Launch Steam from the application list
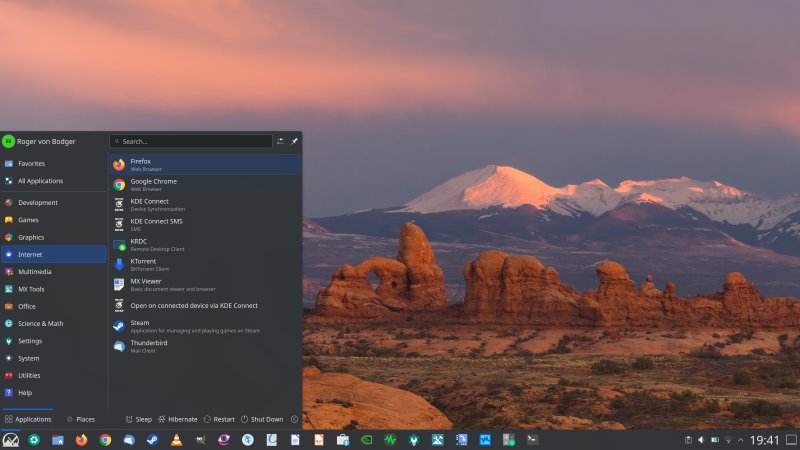The height and width of the screenshot is (450, 800). pos(139,326)
